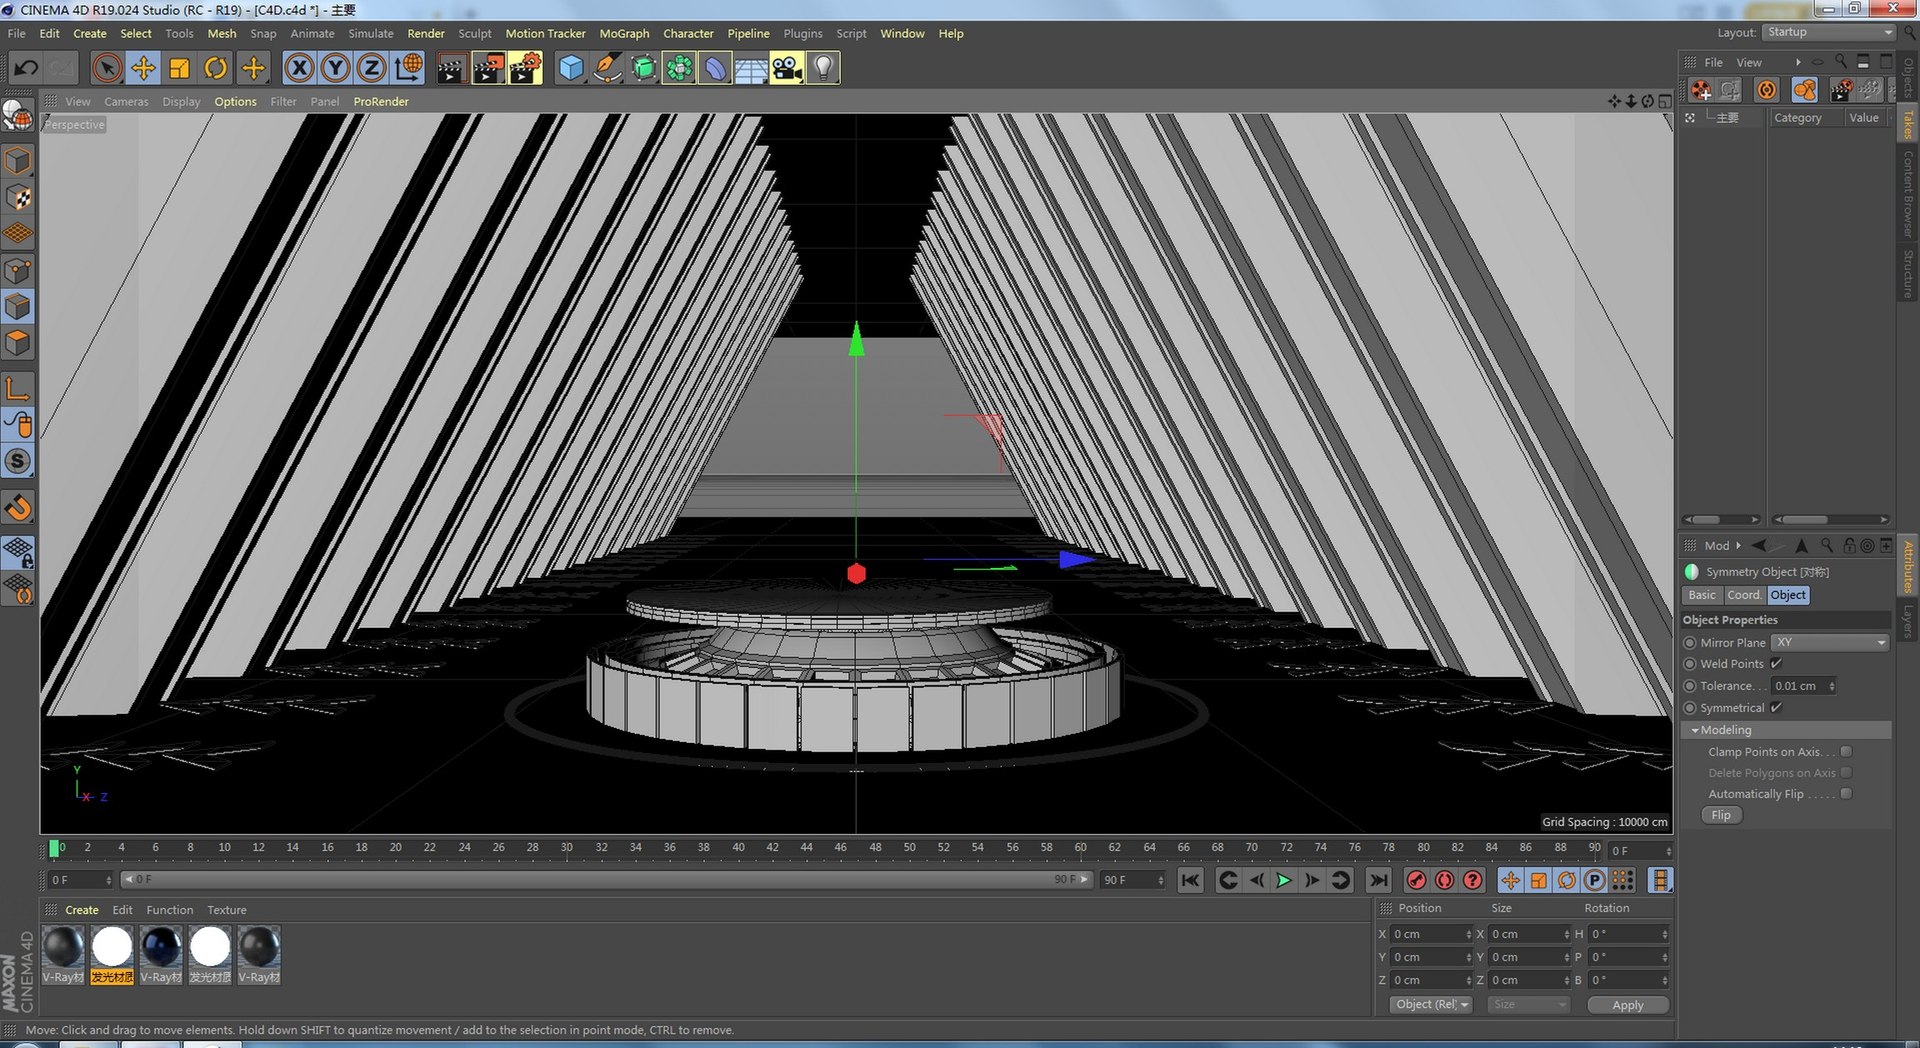Screen dimensions: 1920x1048
Task: Click the Flip button
Action: pos(1721,815)
